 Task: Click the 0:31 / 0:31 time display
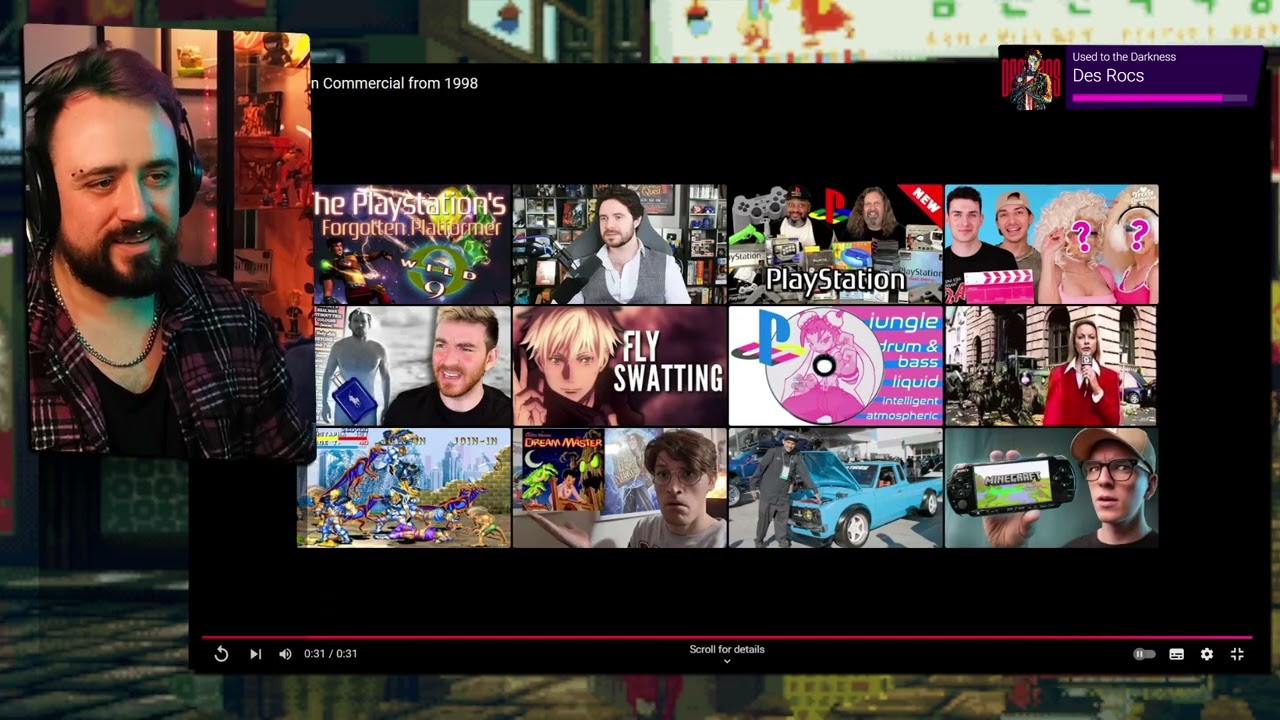point(331,654)
